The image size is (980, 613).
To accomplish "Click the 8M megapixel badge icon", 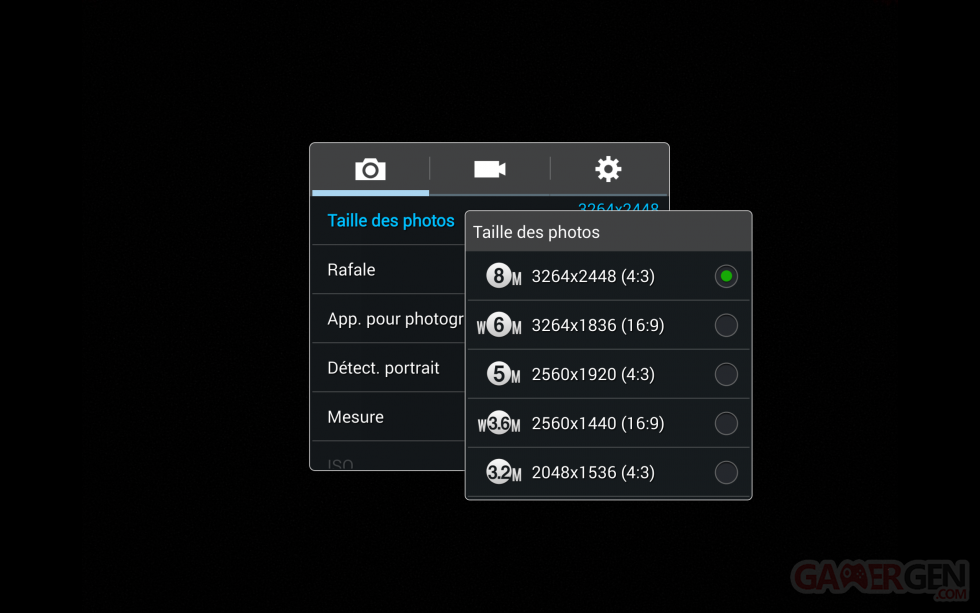I will point(499,275).
